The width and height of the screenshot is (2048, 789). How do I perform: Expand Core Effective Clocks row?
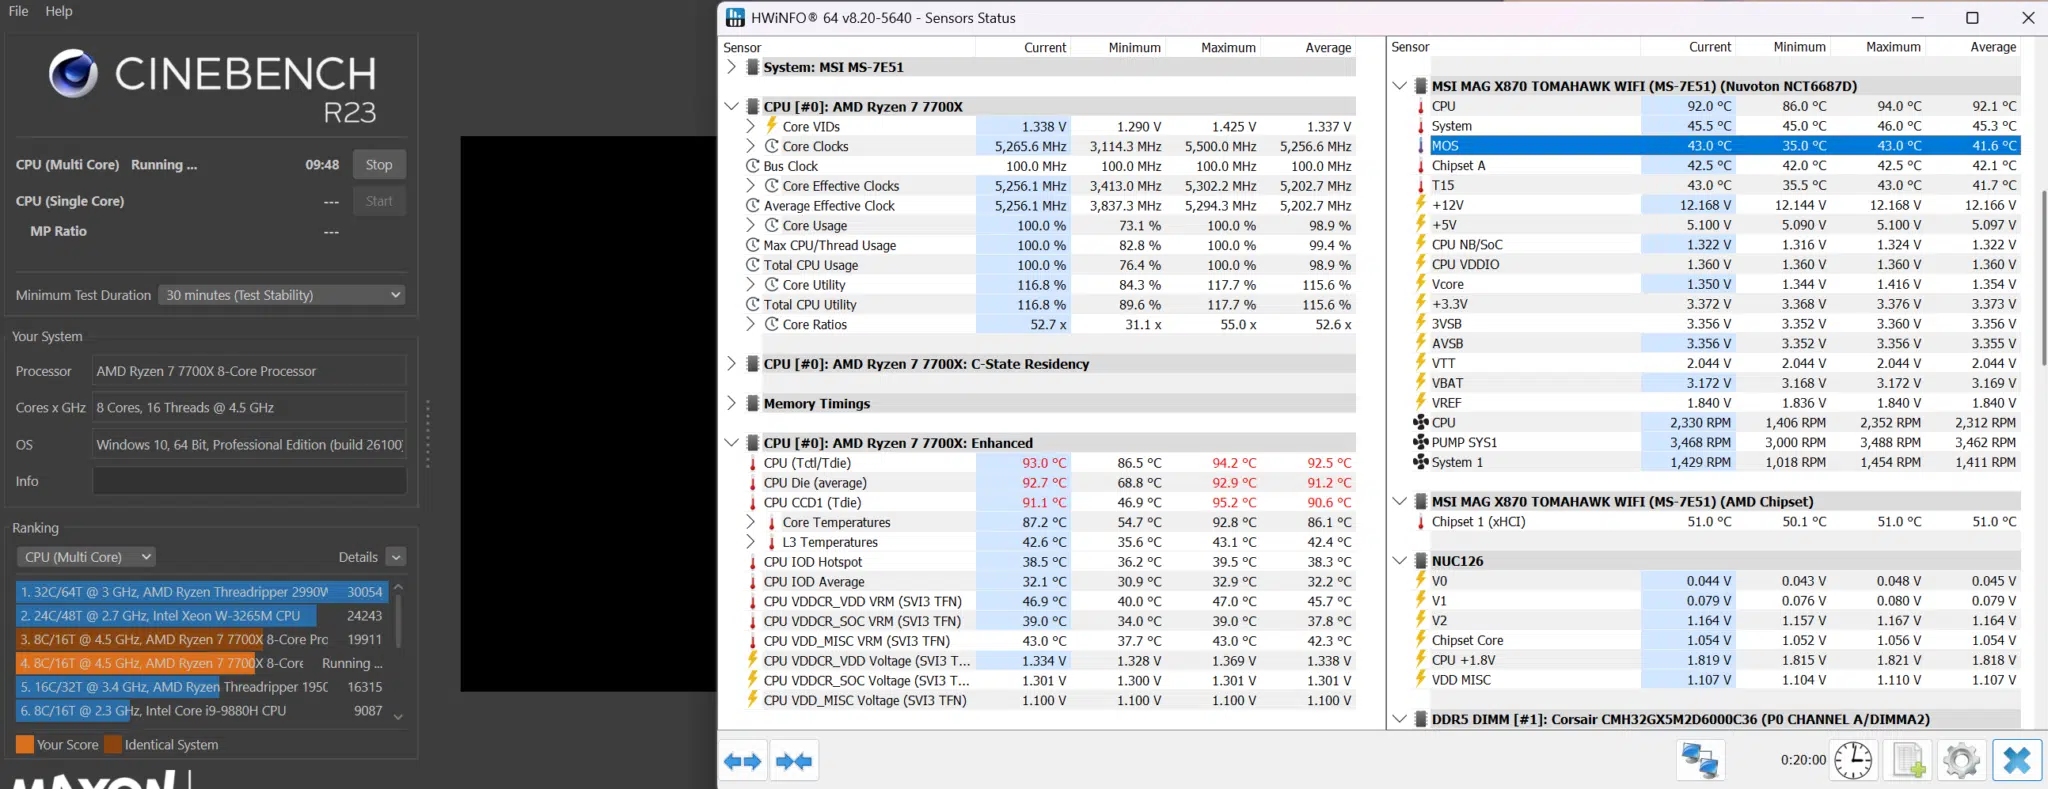pyautogui.click(x=750, y=186)
